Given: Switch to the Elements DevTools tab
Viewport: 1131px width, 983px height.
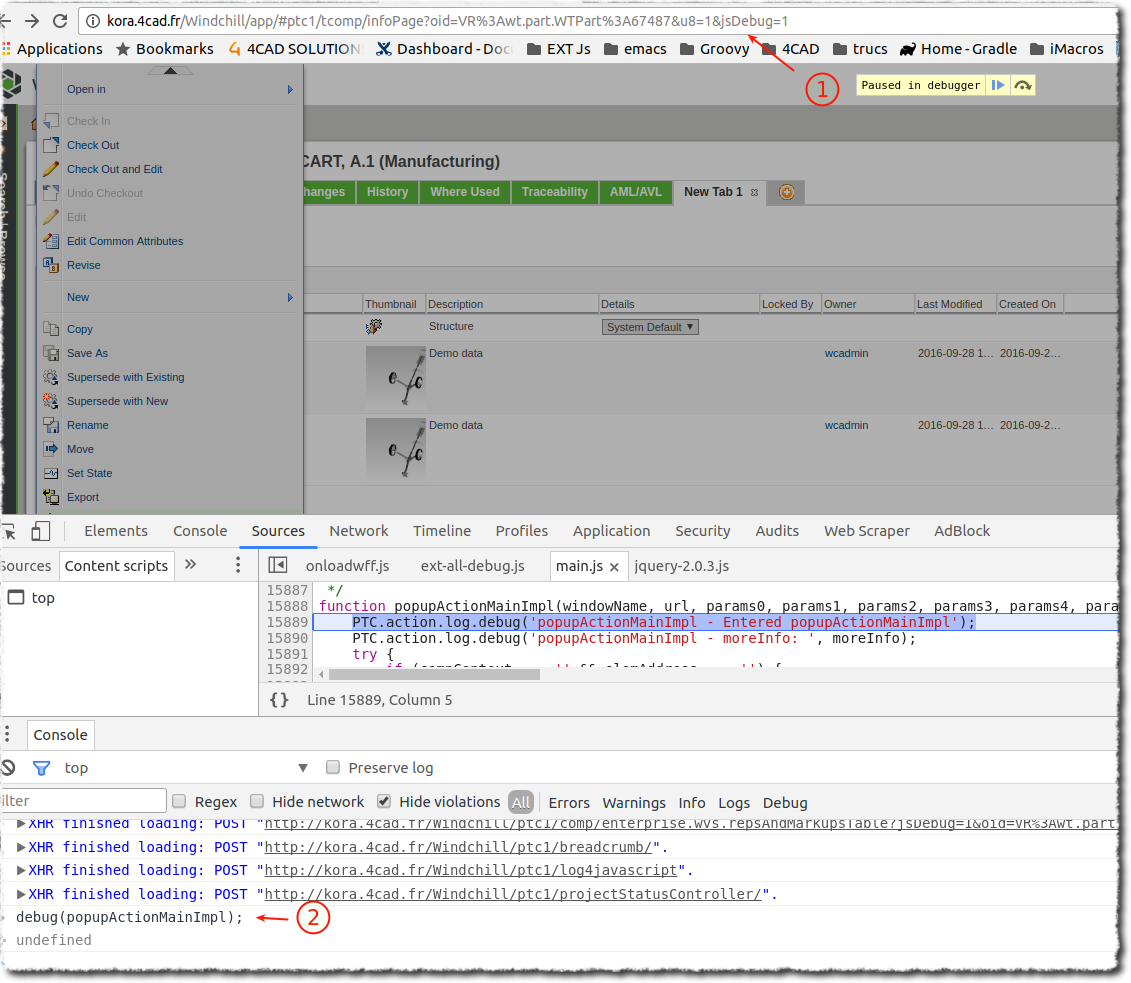Looking at the screenshot, I should point(115,531).
